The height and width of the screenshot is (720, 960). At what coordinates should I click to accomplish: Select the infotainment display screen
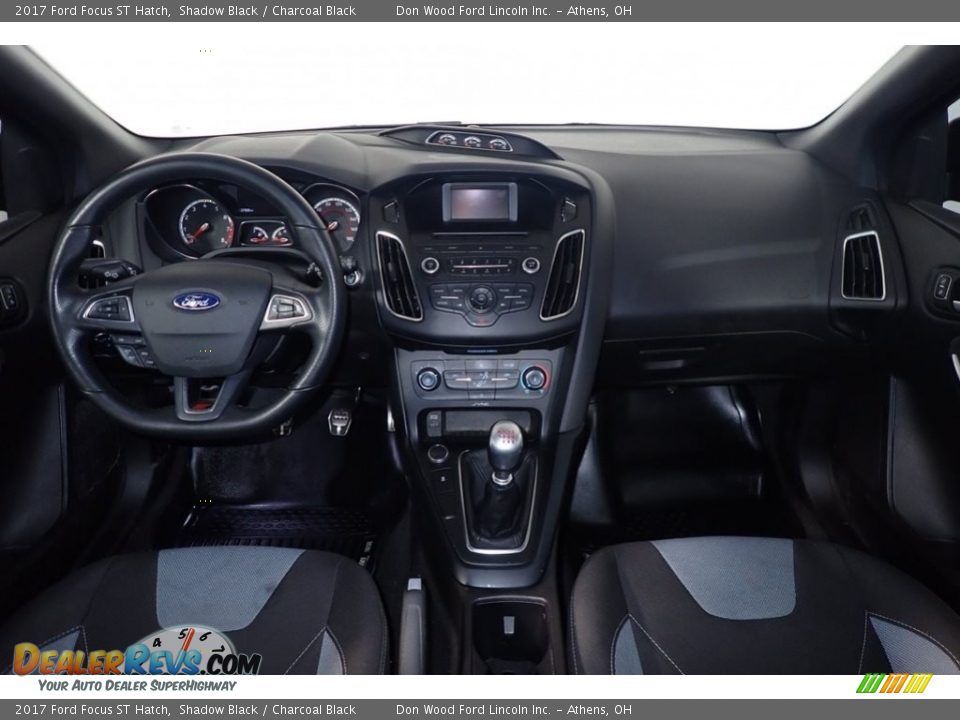(x=479, y=205)
